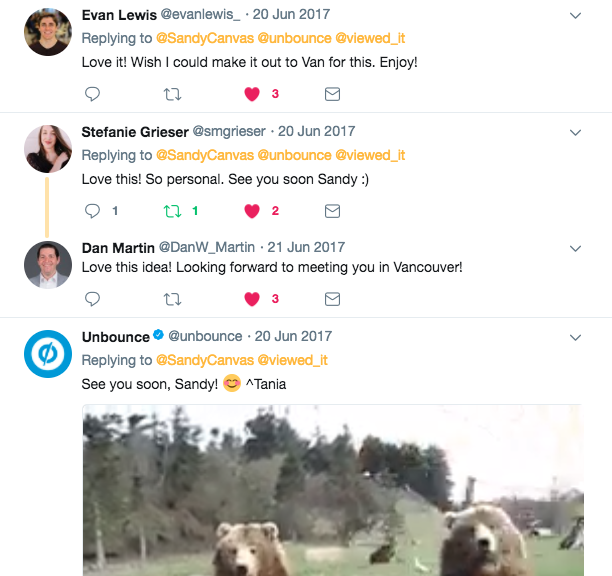Viewport: 612px width, 576px height.
Task: Open the @viewed_it mention in Unbounce's reply
Action: [x=293, y=360]
